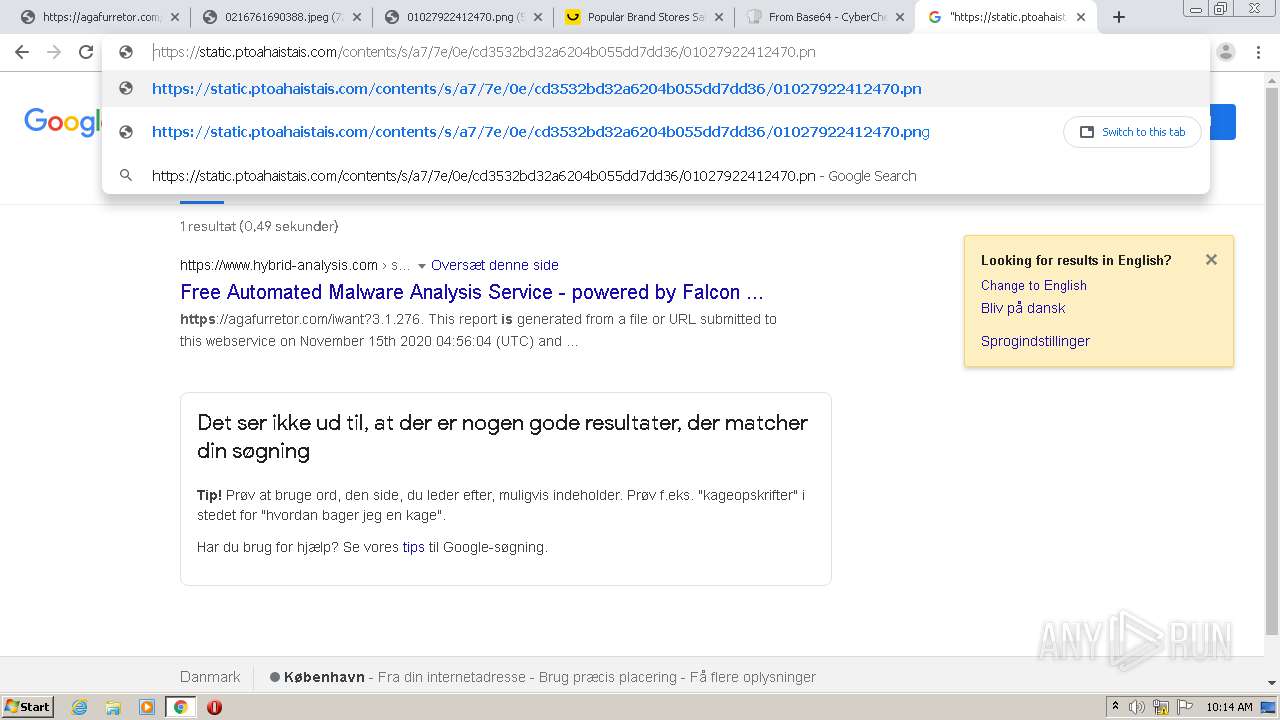Open the user profile avatar
The image size is (1280, 720).
click(1226, 52)
